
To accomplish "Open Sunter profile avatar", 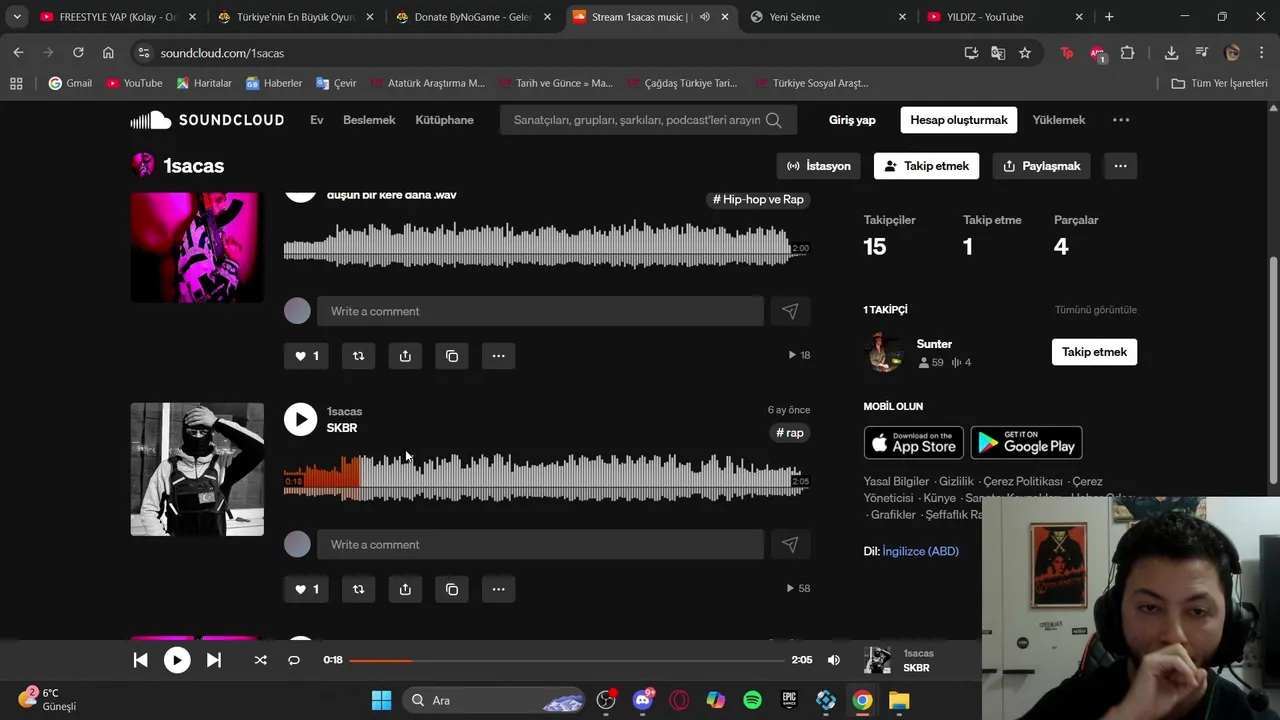I will [x=883, y=352].
